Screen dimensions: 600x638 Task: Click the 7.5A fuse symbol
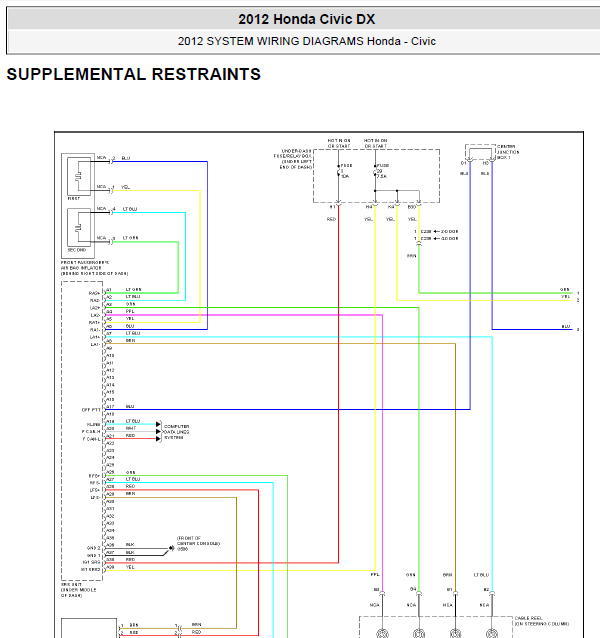375,172
